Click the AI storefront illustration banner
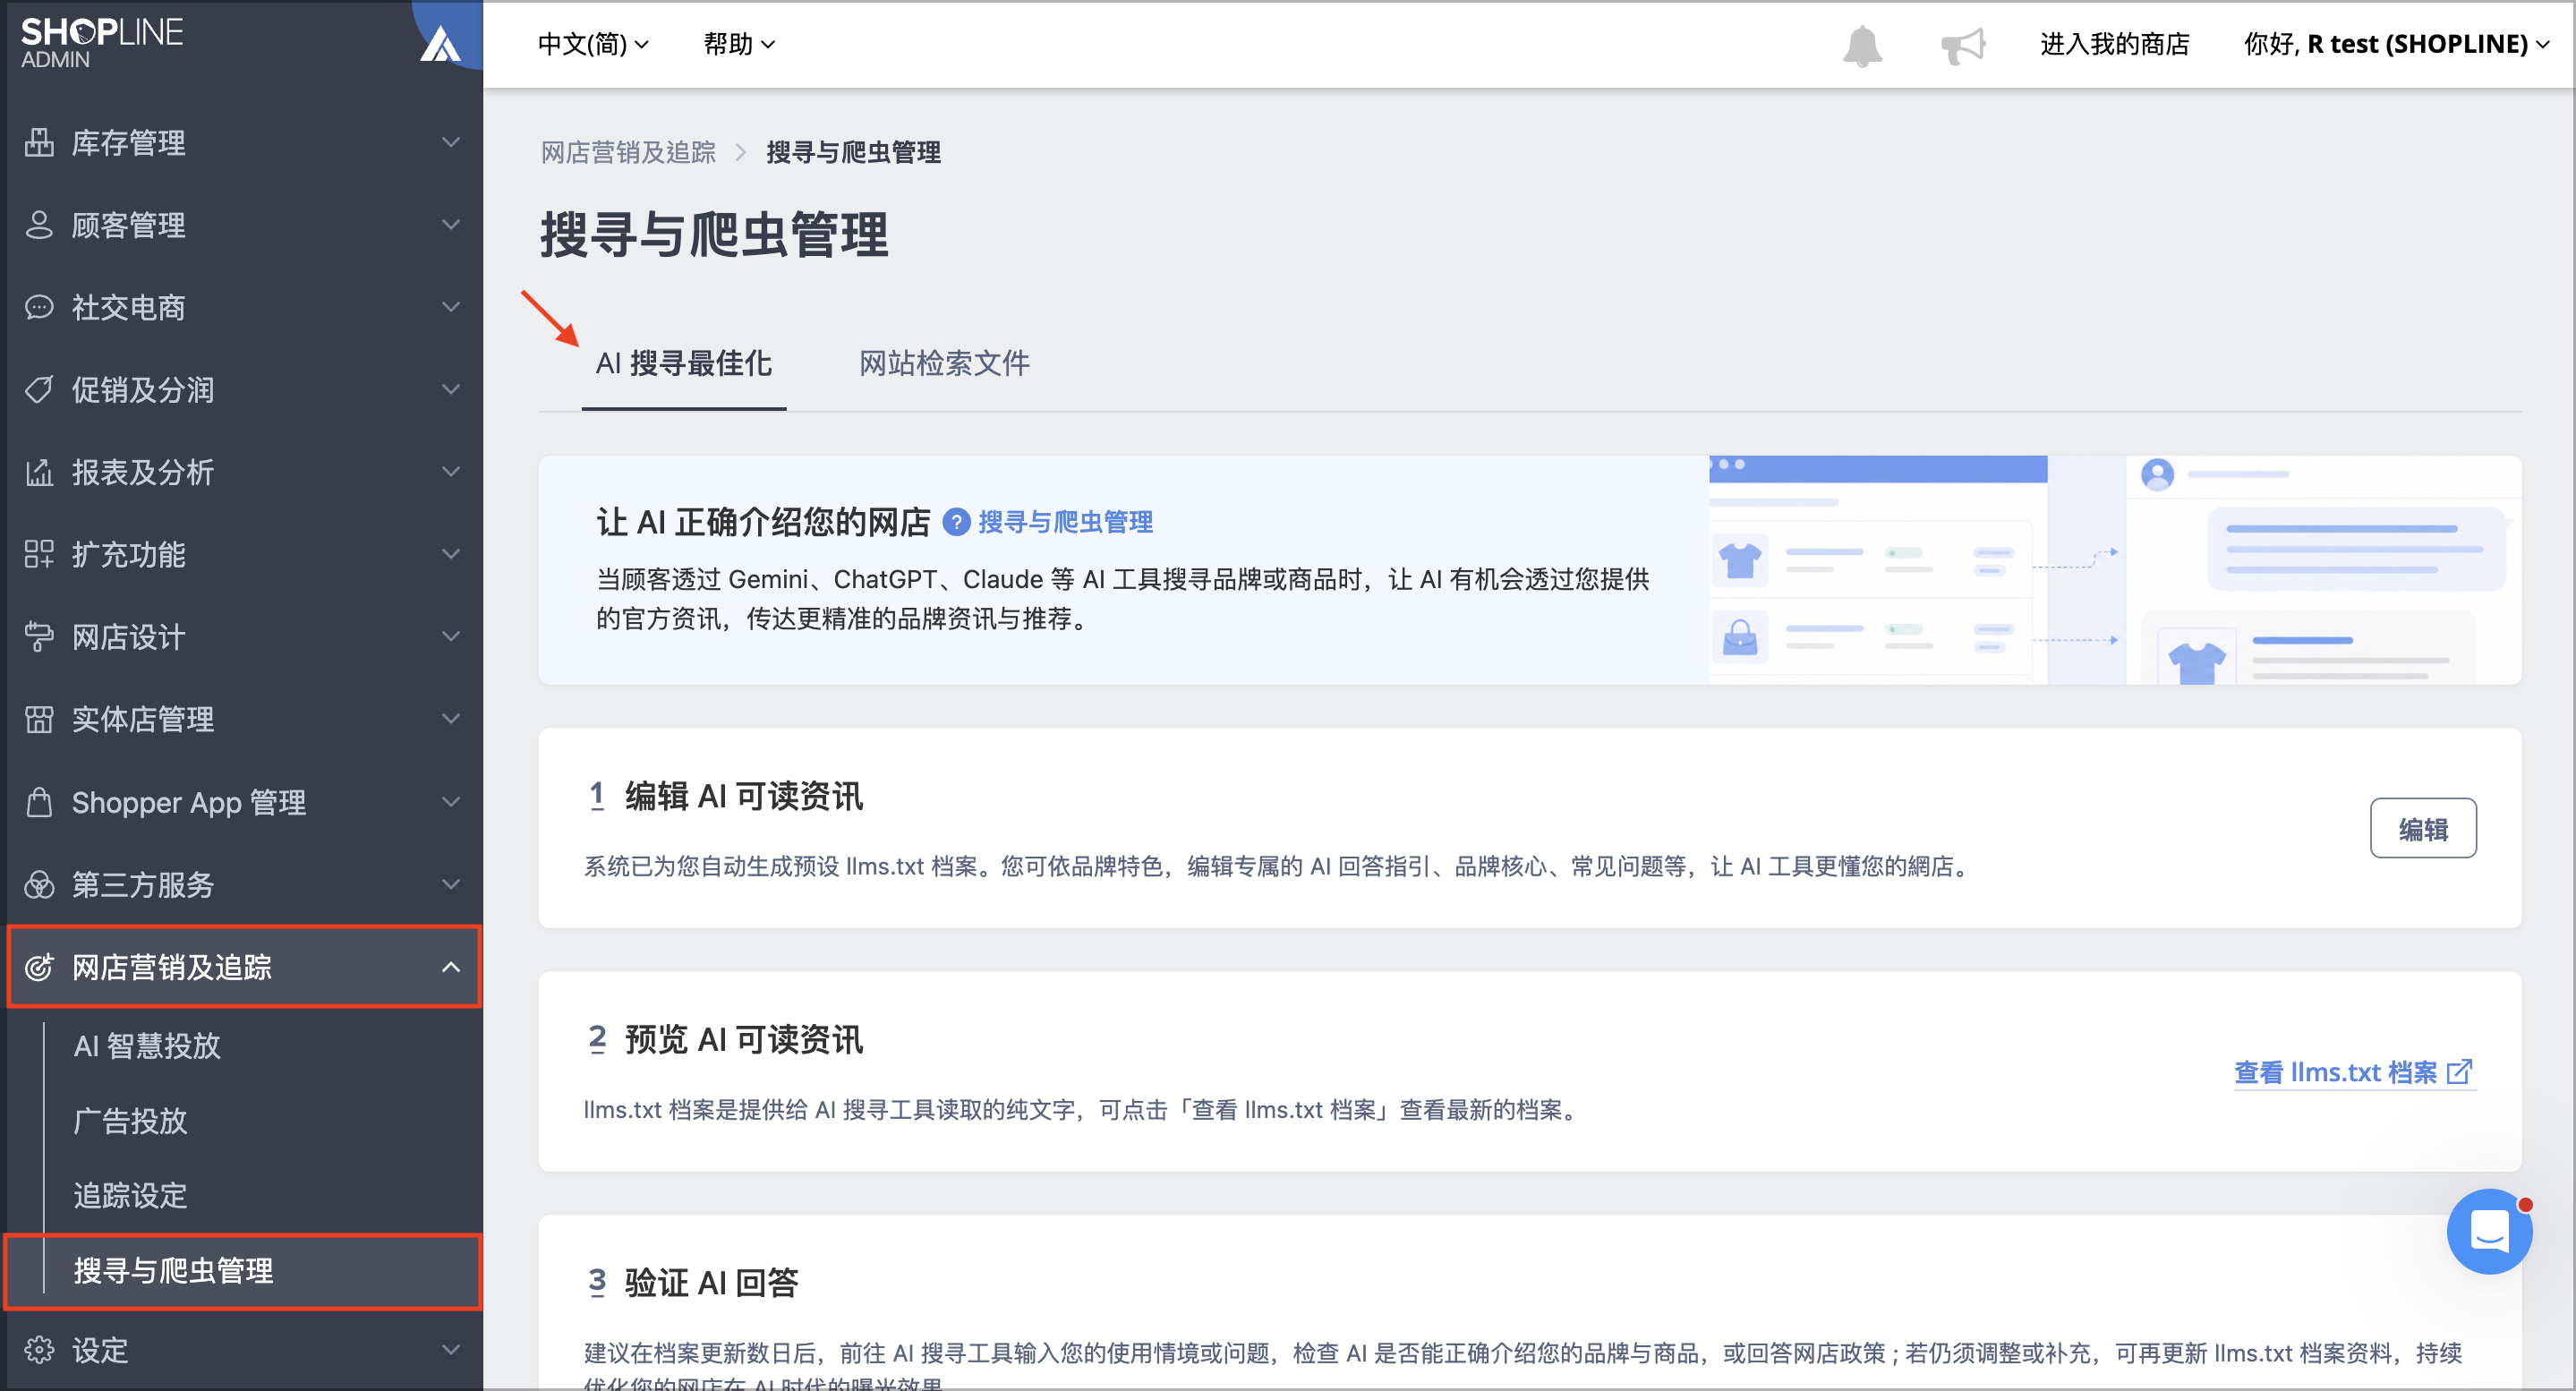This screenshot has height=1391, width=2576. click(x=2115, y=571)
